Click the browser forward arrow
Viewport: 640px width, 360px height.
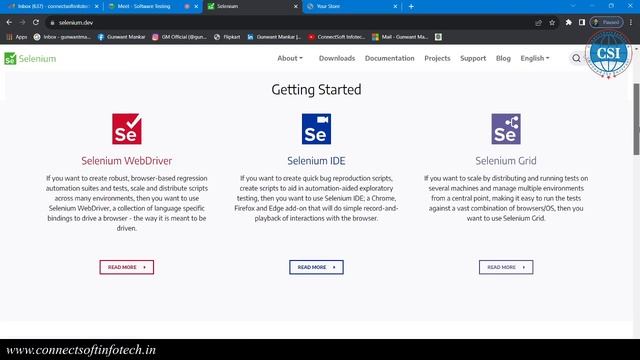22,22
